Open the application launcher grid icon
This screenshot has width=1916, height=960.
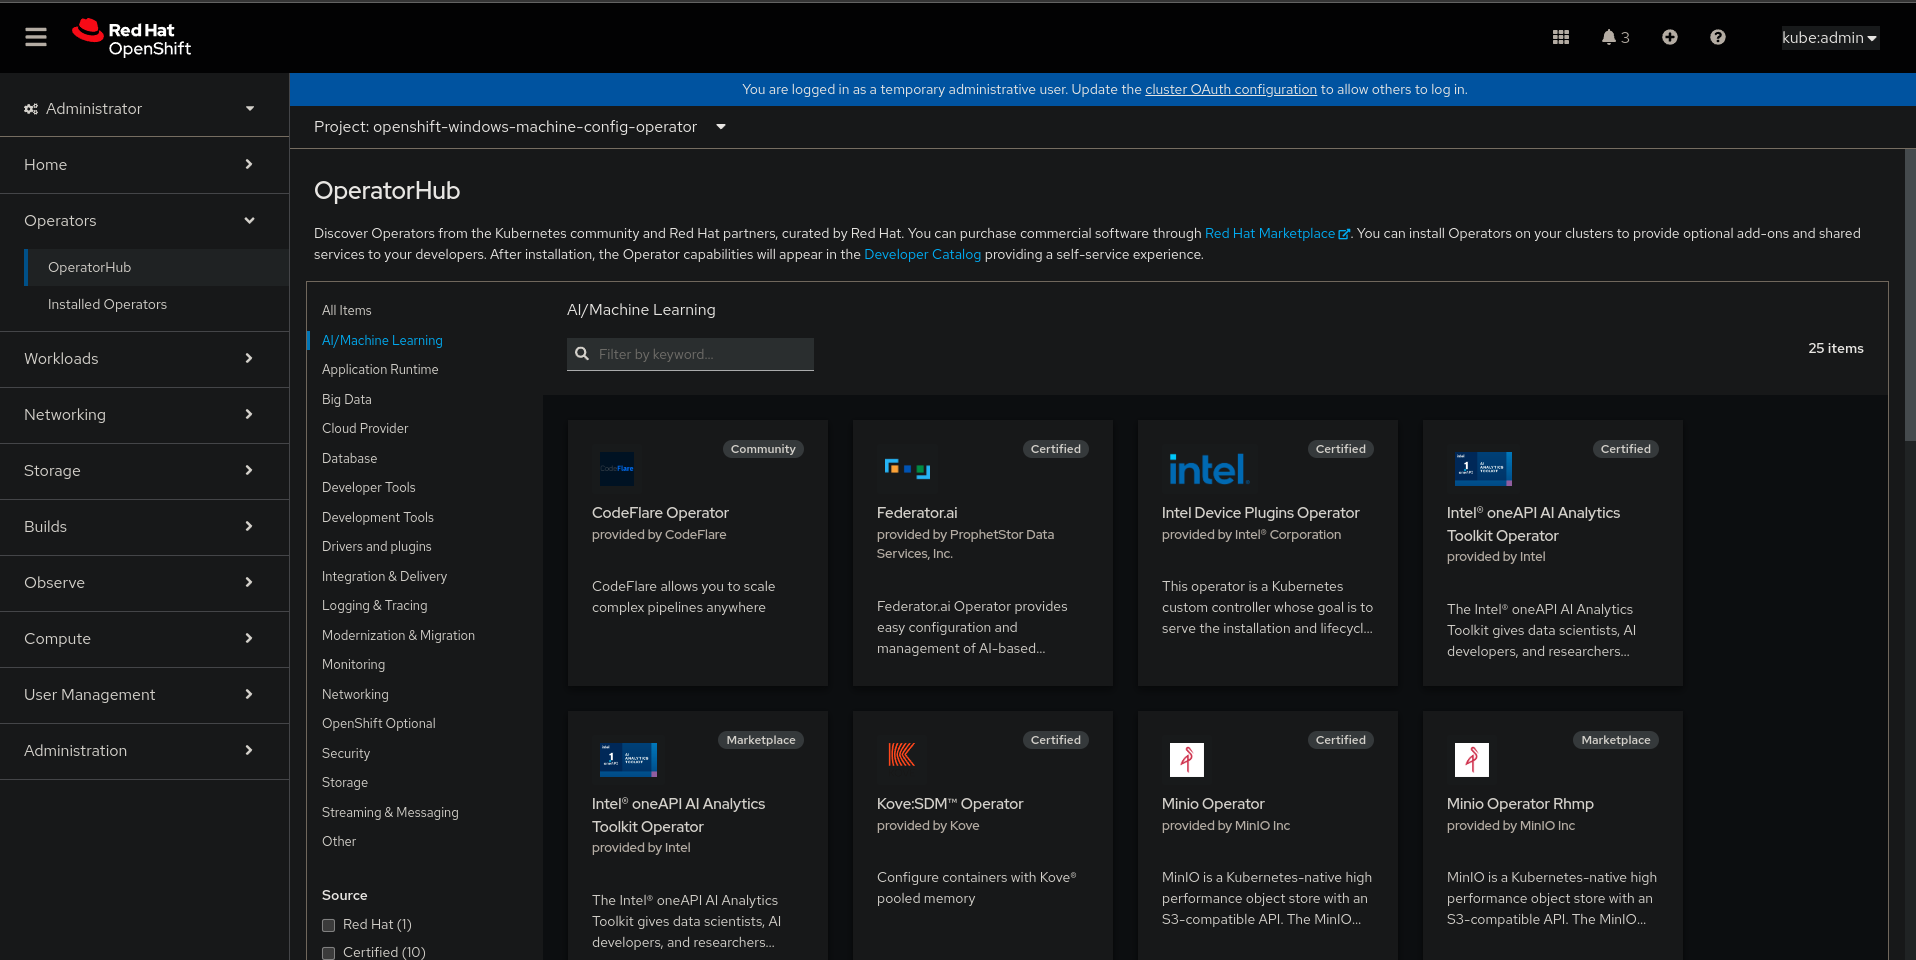1560,37
